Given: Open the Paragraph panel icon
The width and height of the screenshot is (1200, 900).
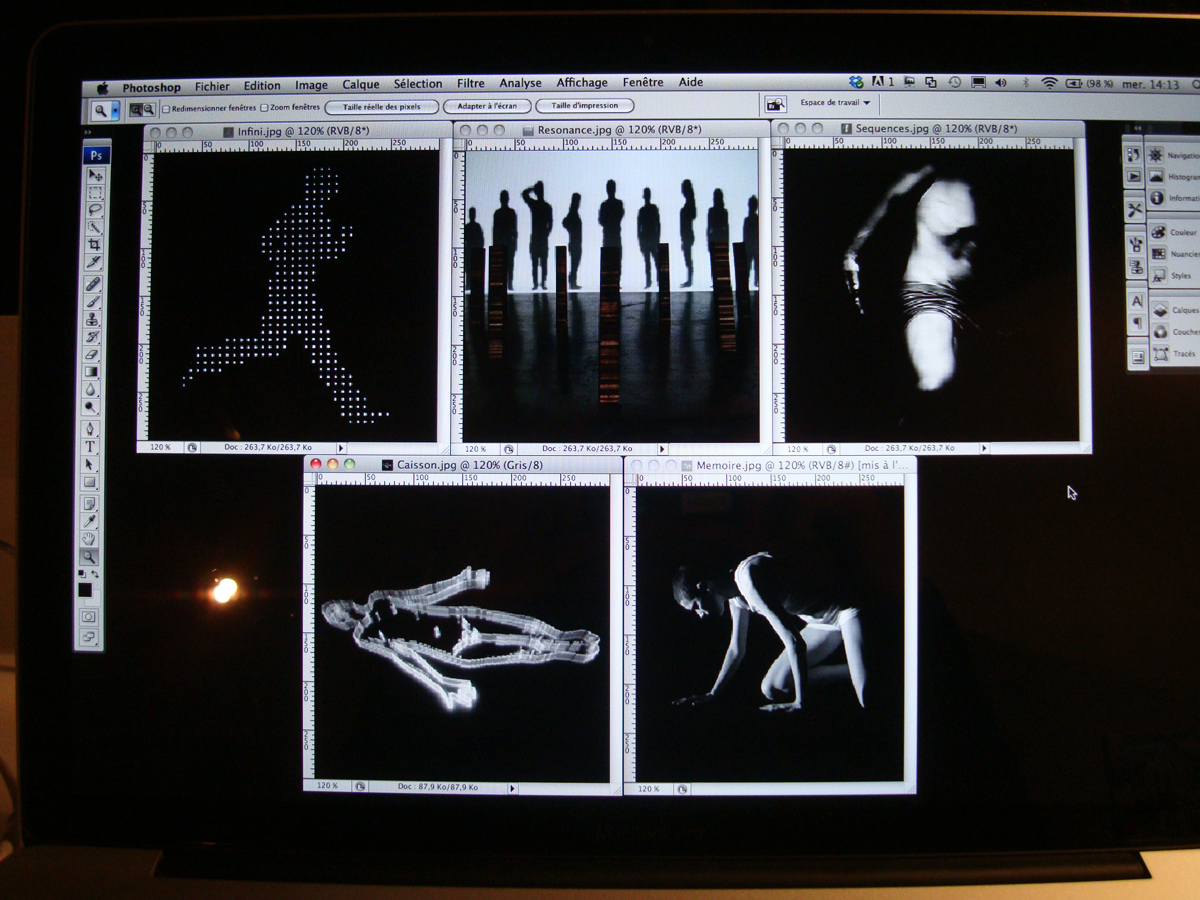Looking at the screenshot, I should (x=1138, y=322).
